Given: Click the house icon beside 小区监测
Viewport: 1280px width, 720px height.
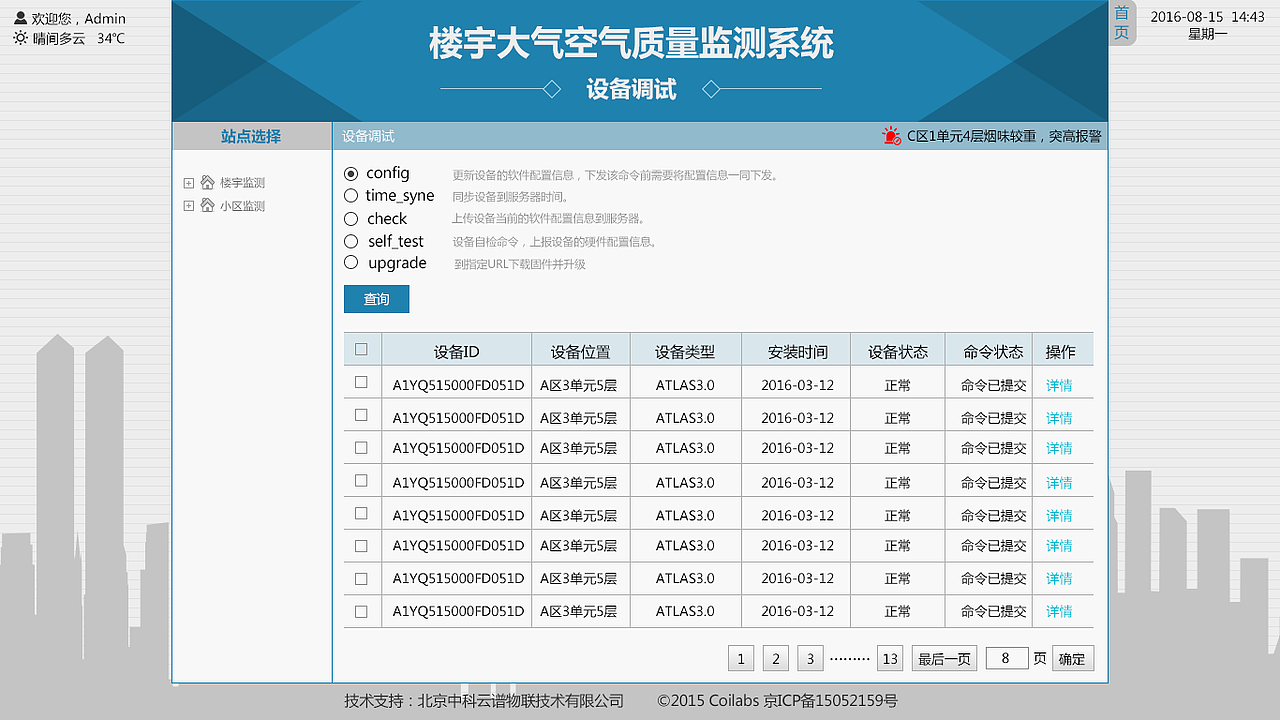Looking at the screenshot, I should click(x=207, y=206).
